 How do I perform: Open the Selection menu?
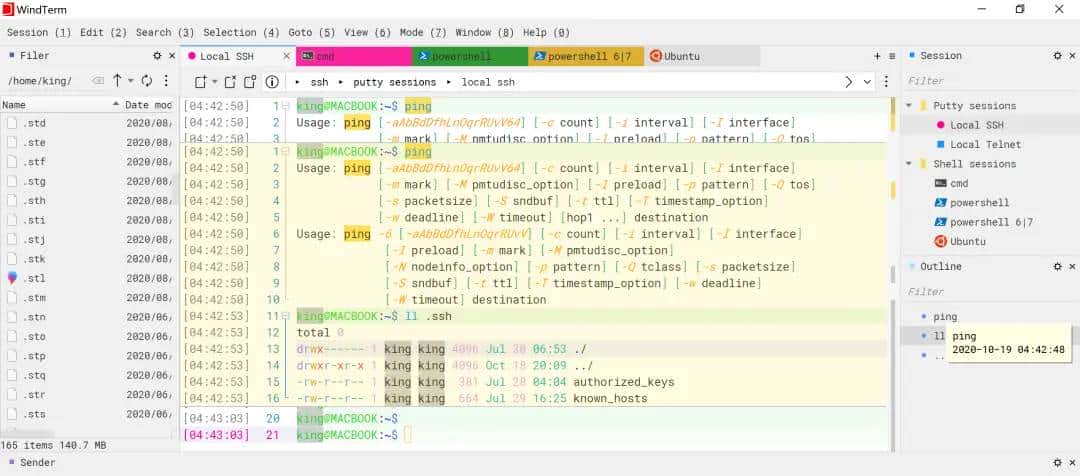241,32
